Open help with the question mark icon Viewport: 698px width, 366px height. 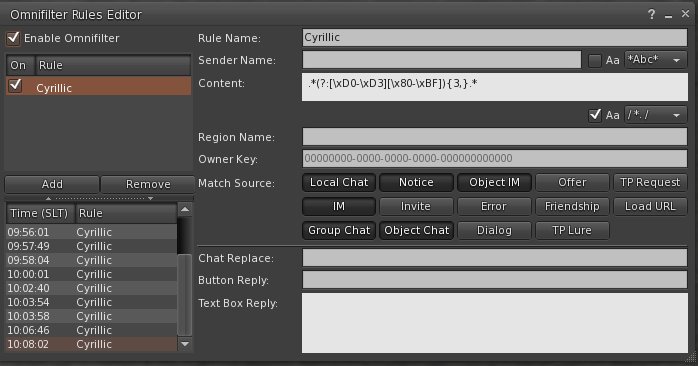click(x=652, y=15)
